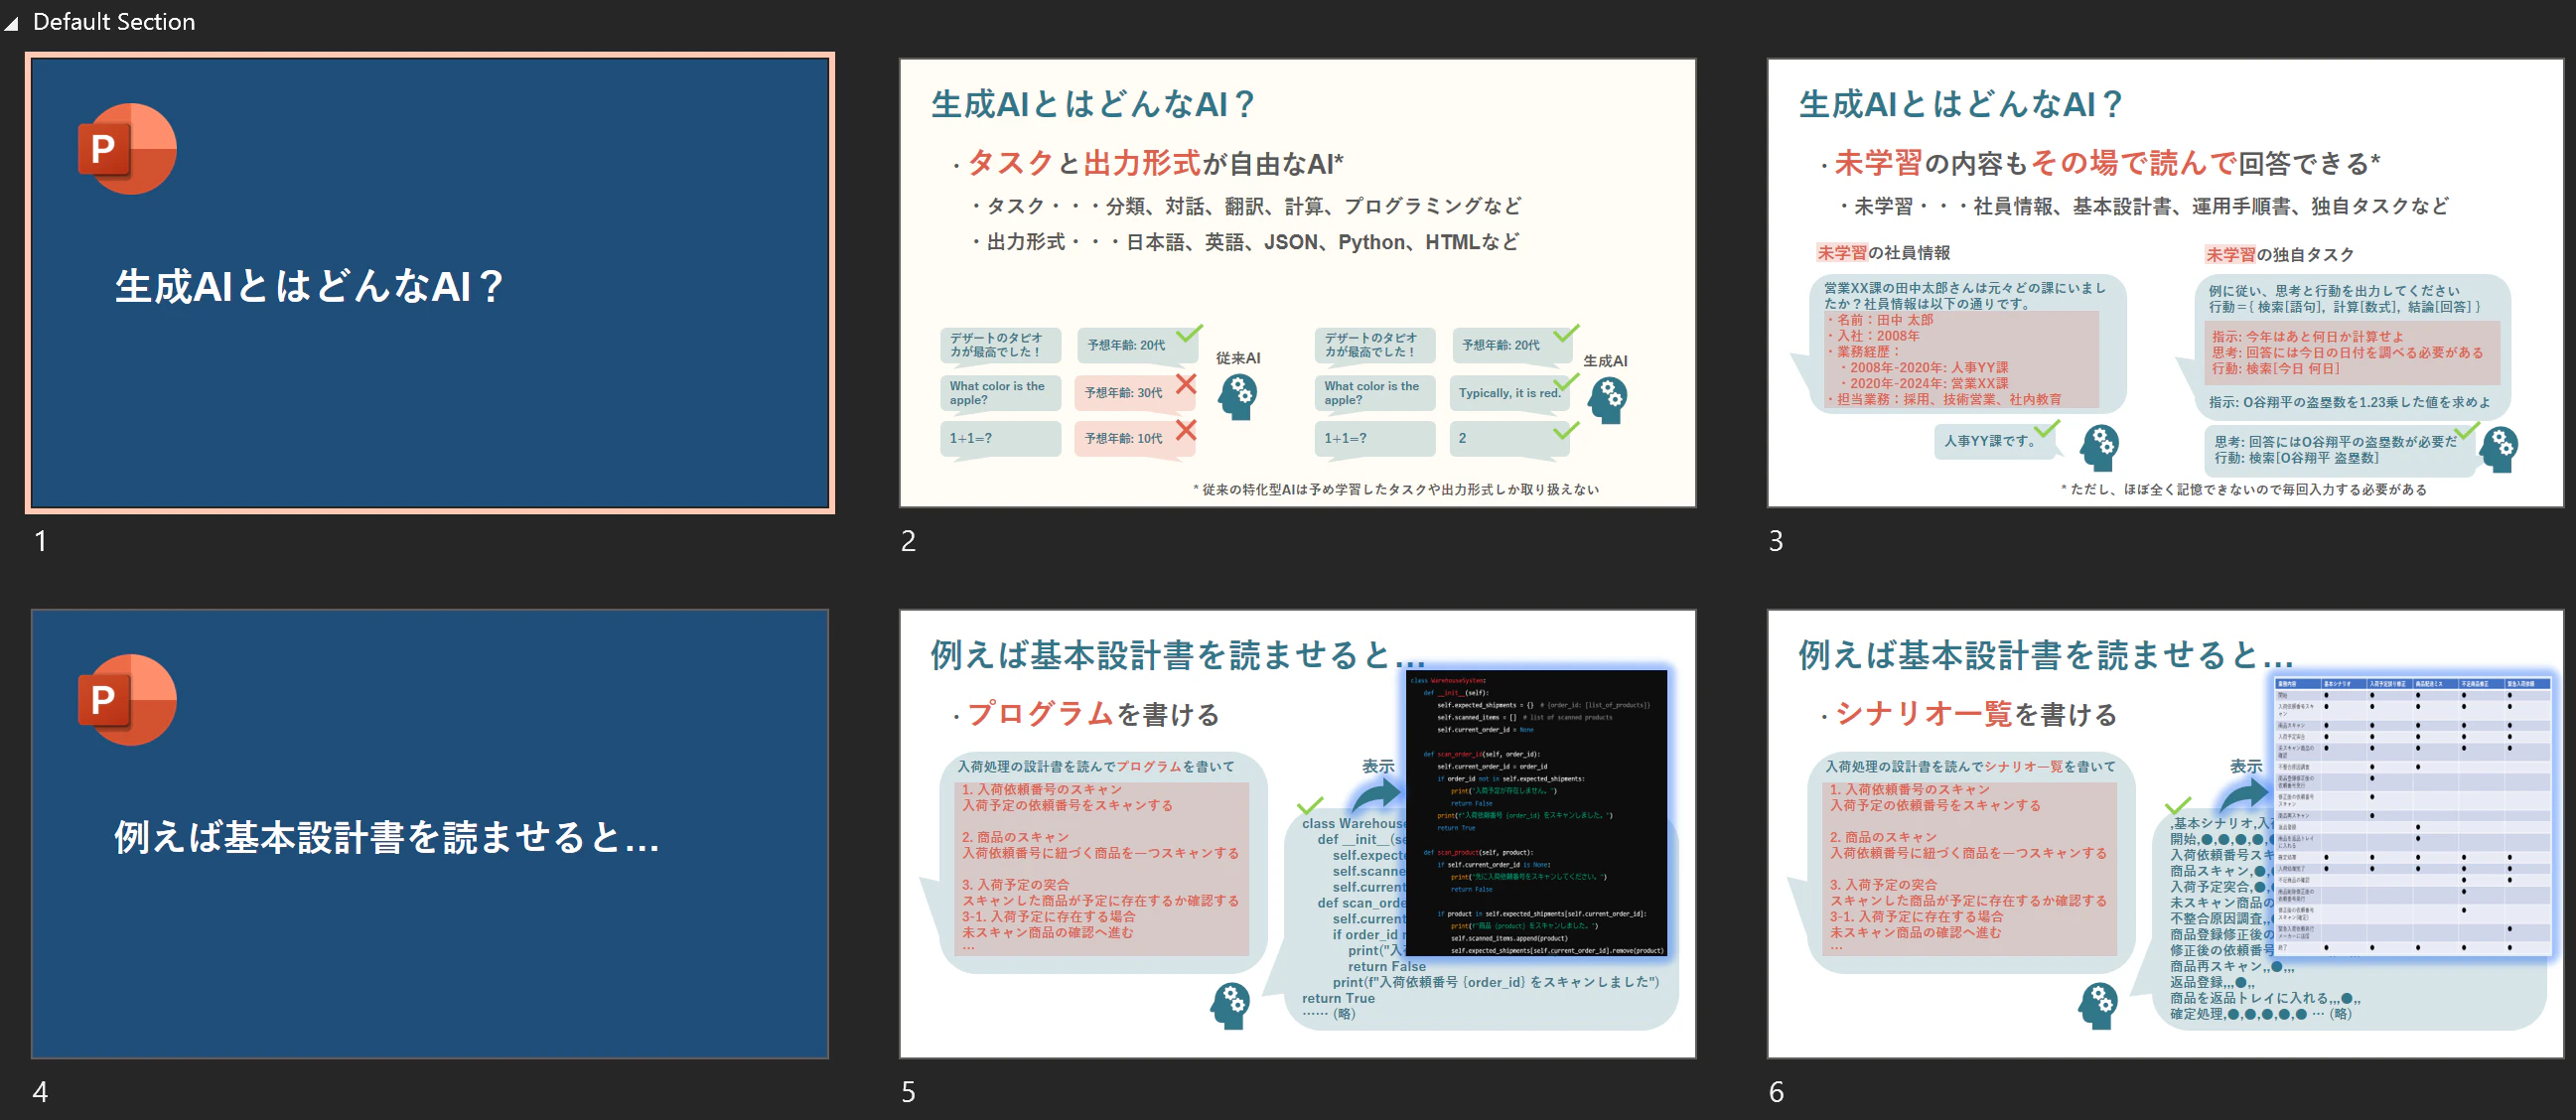The image size is (2576, 1120).
Task: Select slide 2 thumbnail titled 生成AIとはどんなAI？
Action: (1297, 283)
